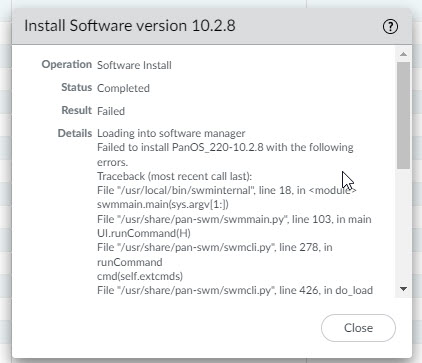
Task: Click the Close button
Action: point(358,328)
